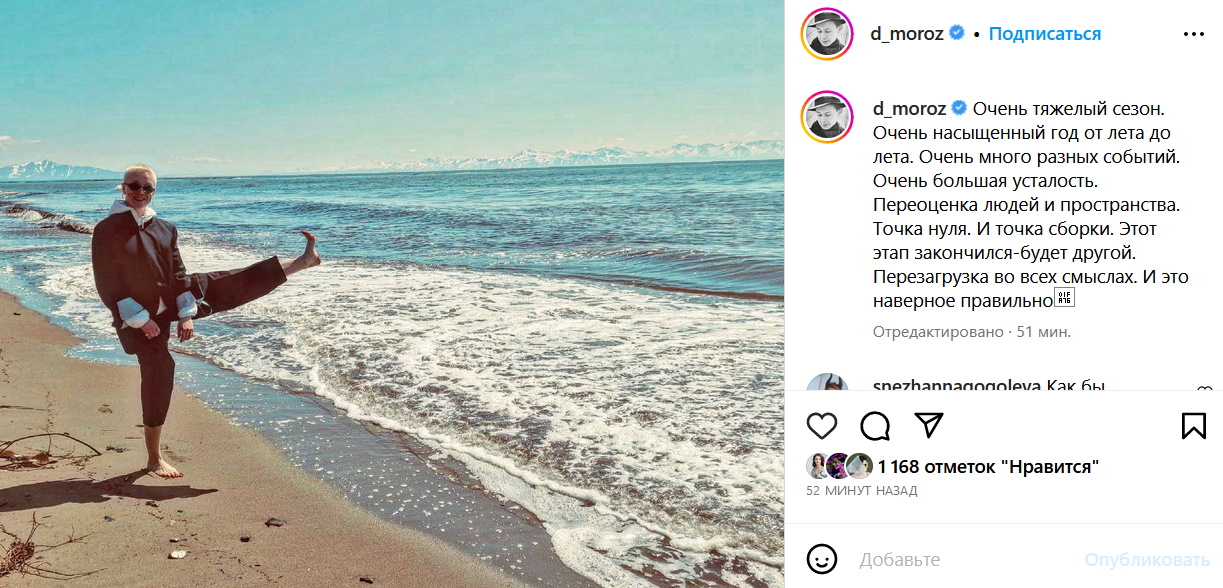Click the beach photo of the post
The height and width of the screenshot is (588, 1223).
[392, 294]
